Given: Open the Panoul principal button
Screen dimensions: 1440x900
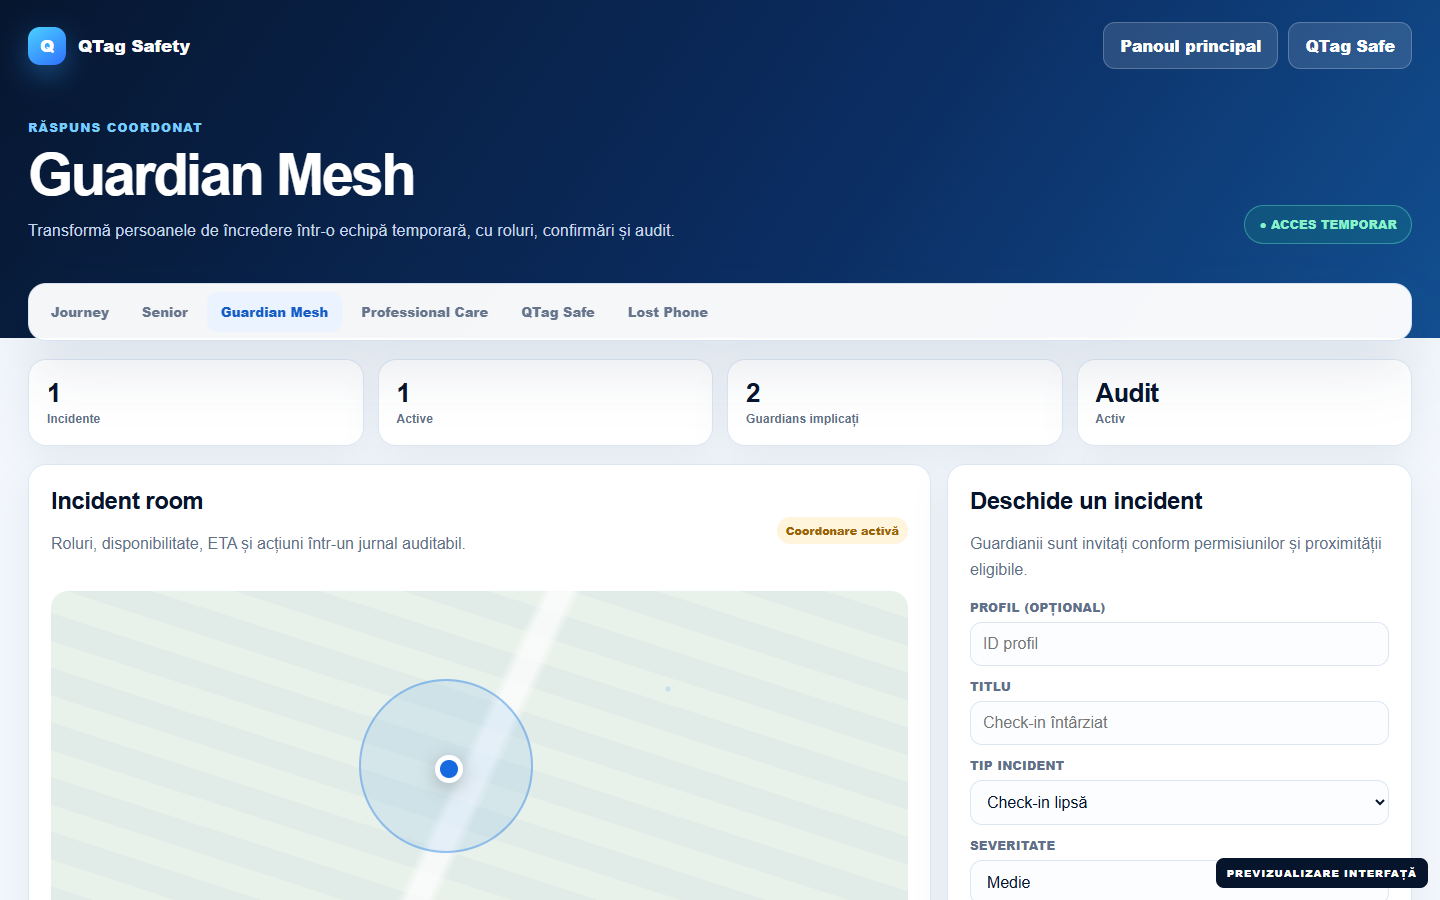Looking at the screenshot, I should [1190, 46].
